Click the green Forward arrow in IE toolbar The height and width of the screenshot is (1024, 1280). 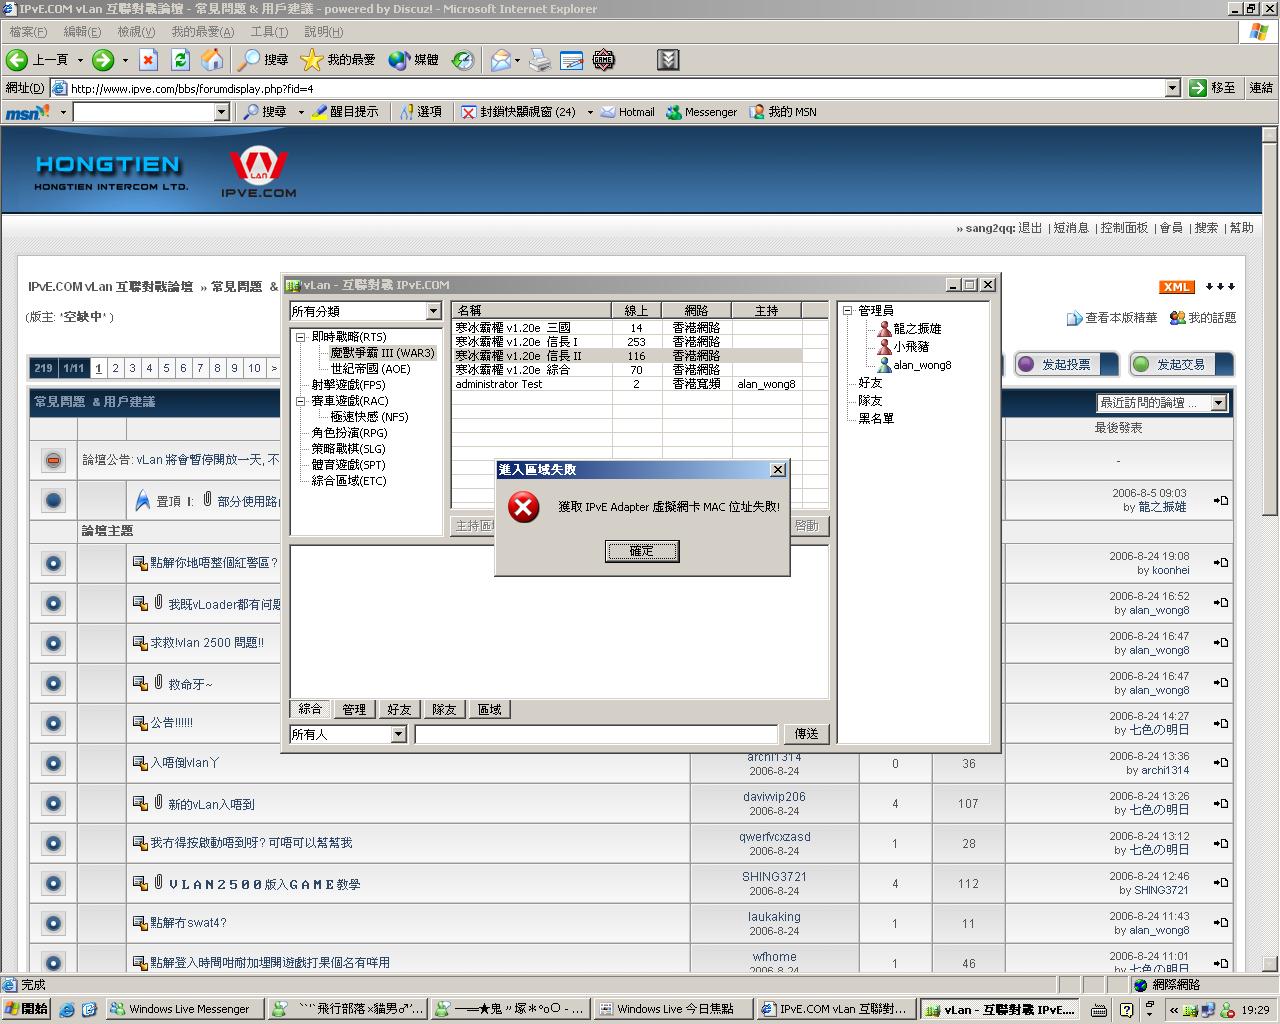point(103,60)
